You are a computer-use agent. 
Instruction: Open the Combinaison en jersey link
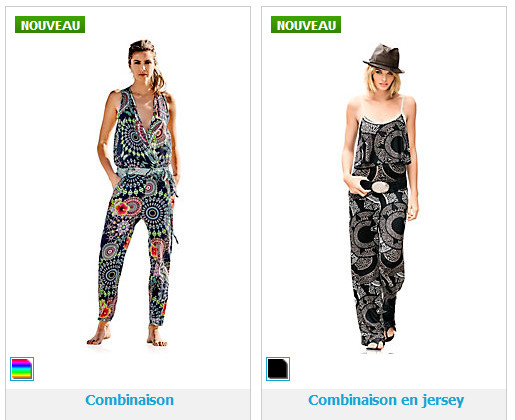(x=386, y=400)
